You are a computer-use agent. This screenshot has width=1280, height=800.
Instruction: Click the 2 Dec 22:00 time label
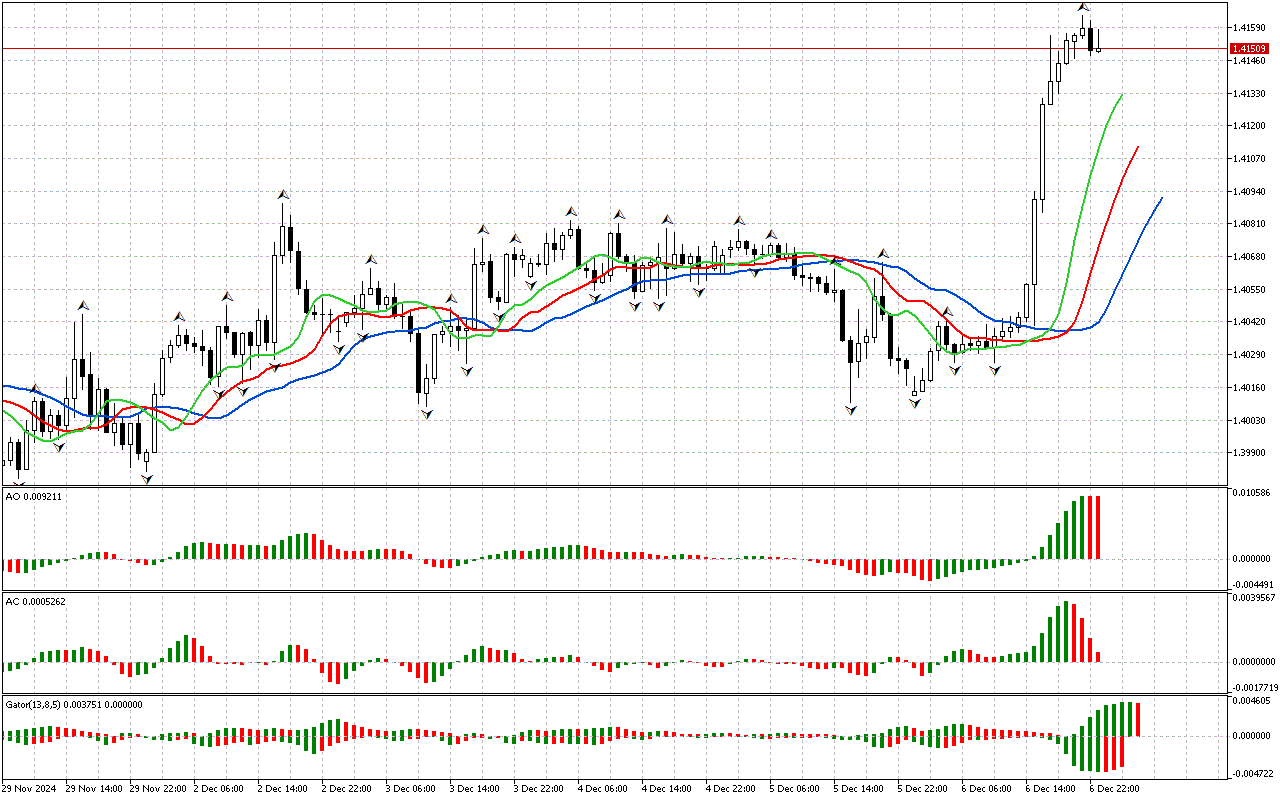point(347,788)
